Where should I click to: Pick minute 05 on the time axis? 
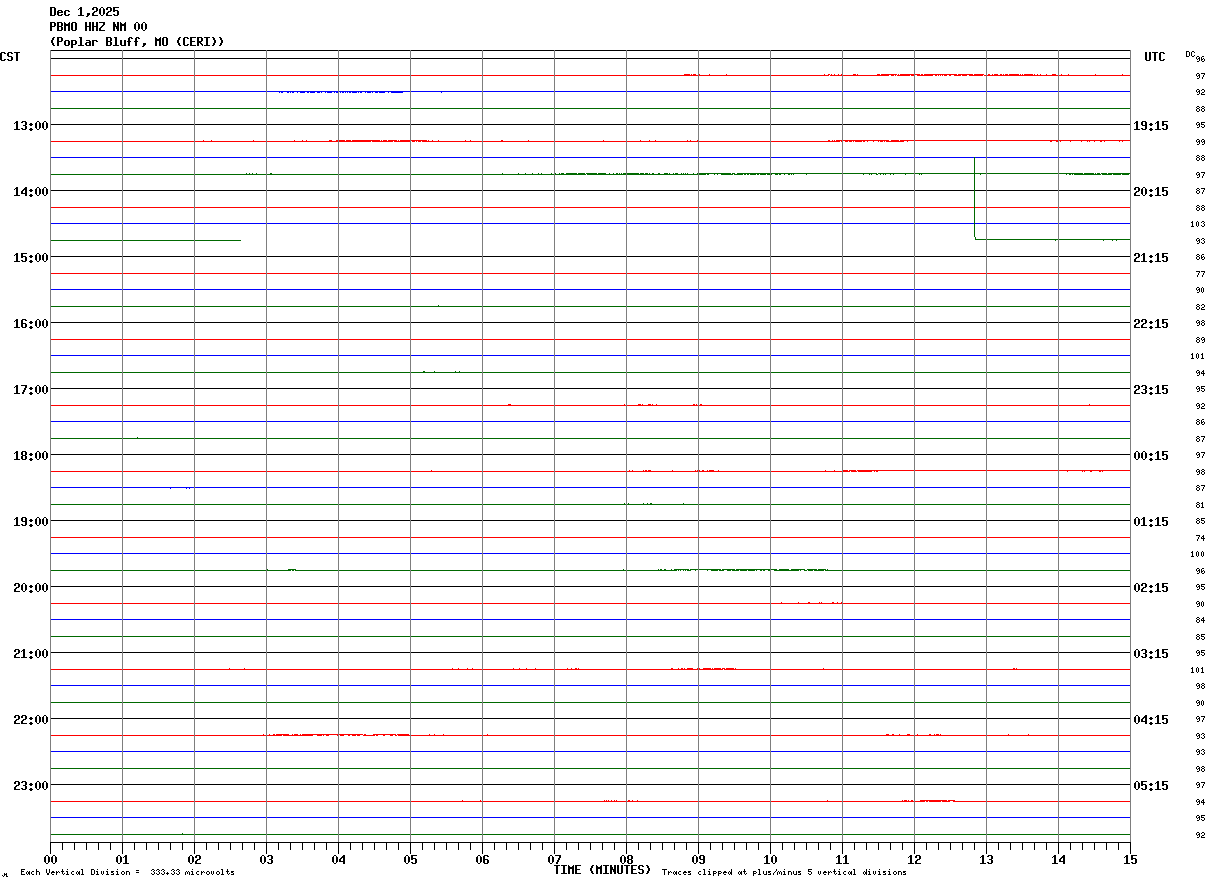coord(410,859)
